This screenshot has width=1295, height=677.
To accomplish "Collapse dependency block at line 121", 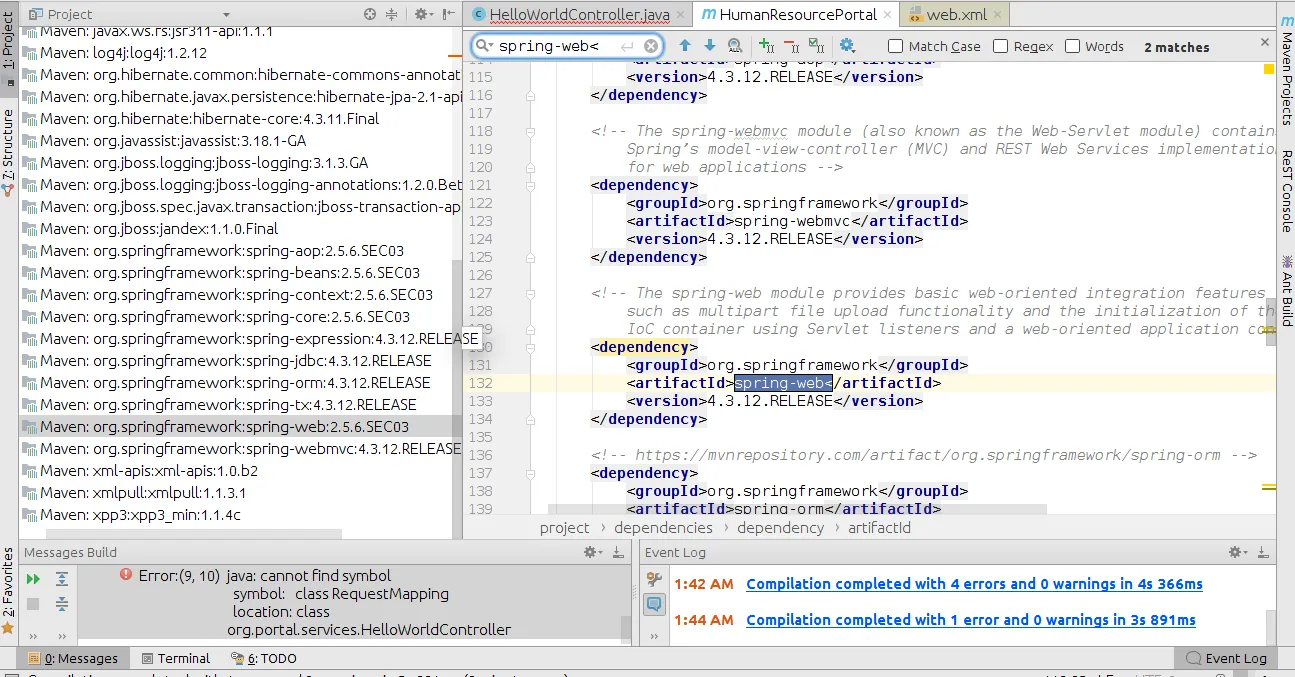I will [x=530, y=185].
